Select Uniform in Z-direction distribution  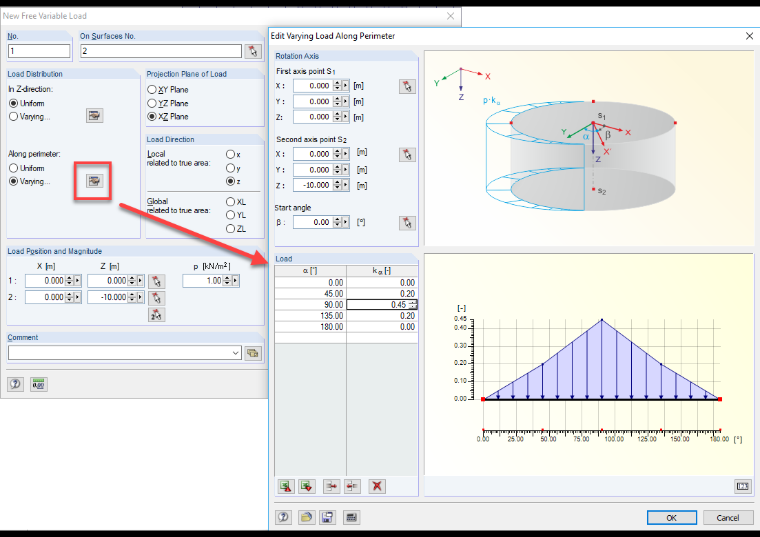[x=14, y=103]
